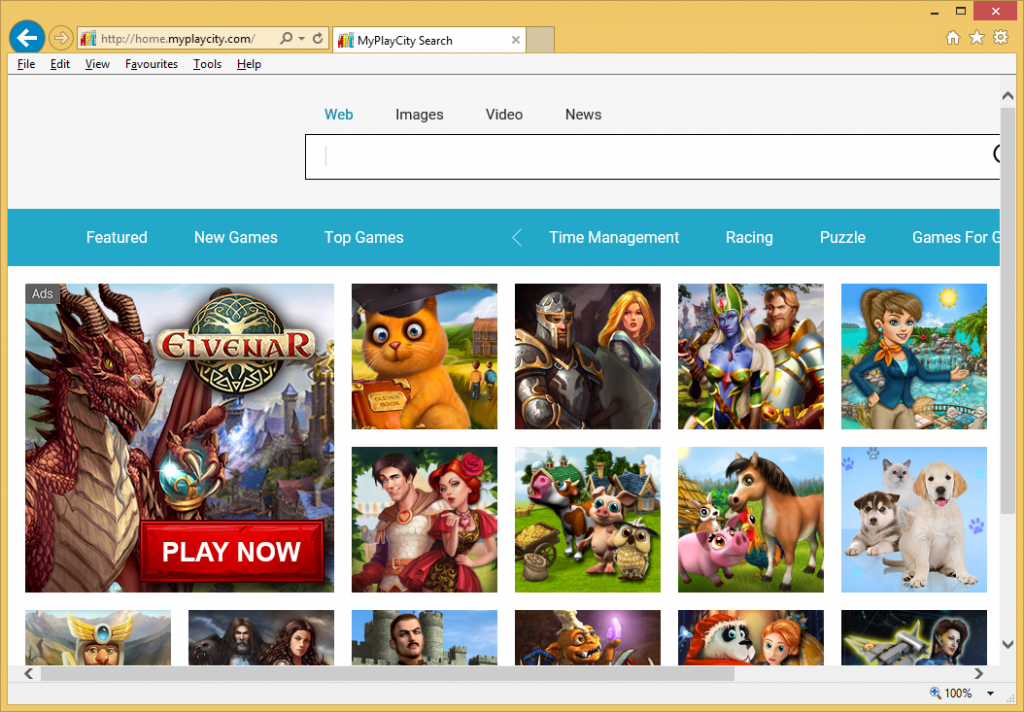Image resolution: width=1024 pixels, height=712 pixels.
Task: Open the resort woman with orange scarf game
Action: pyautogui.click(x=914, y=356)
